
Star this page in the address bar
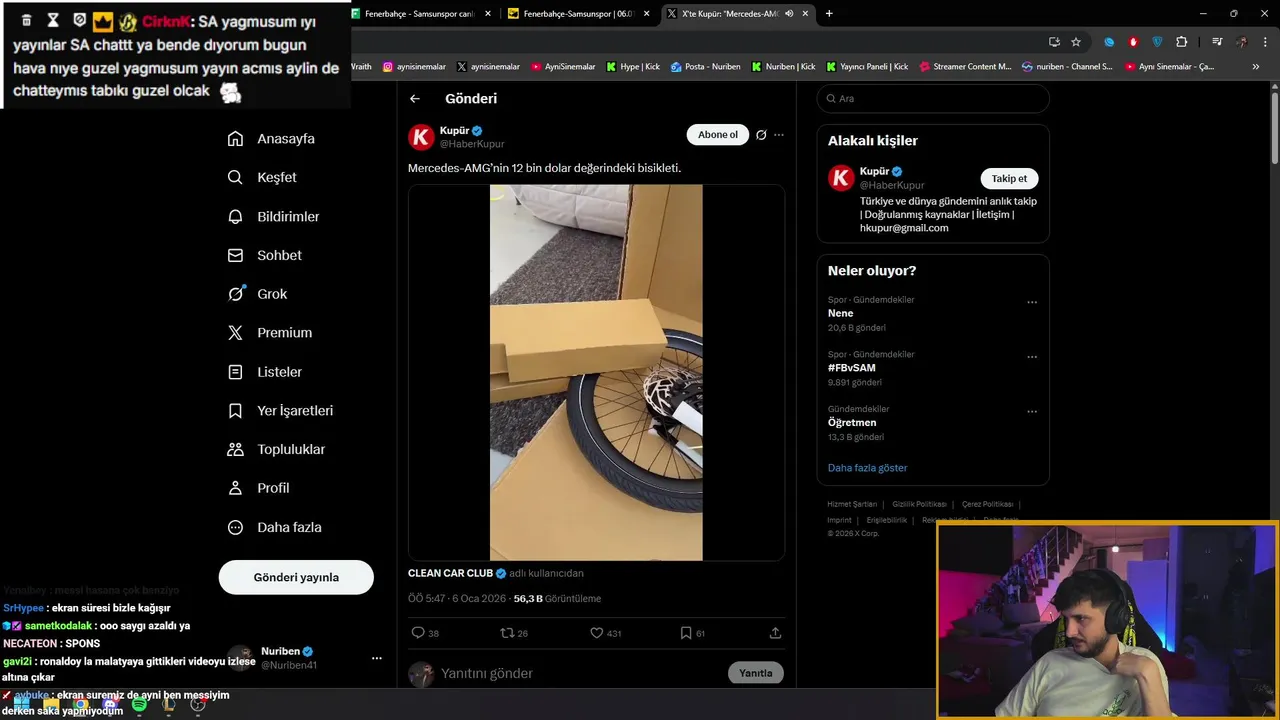tap(1076, 42)
